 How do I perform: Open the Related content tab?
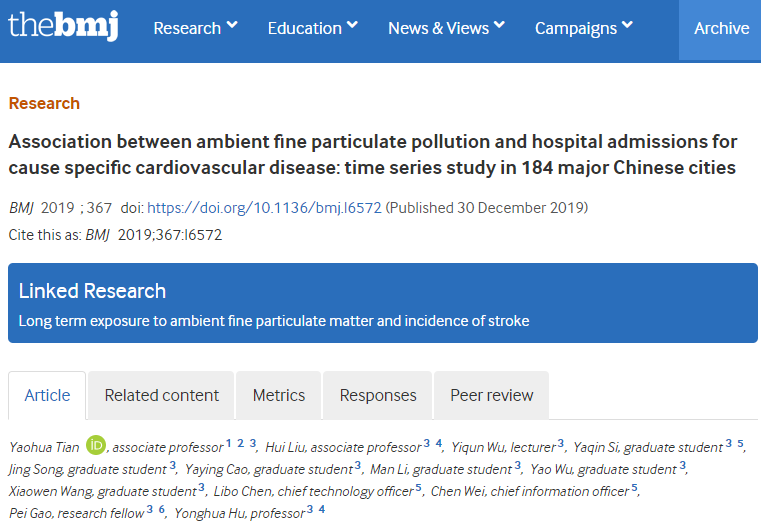point(162,395)
